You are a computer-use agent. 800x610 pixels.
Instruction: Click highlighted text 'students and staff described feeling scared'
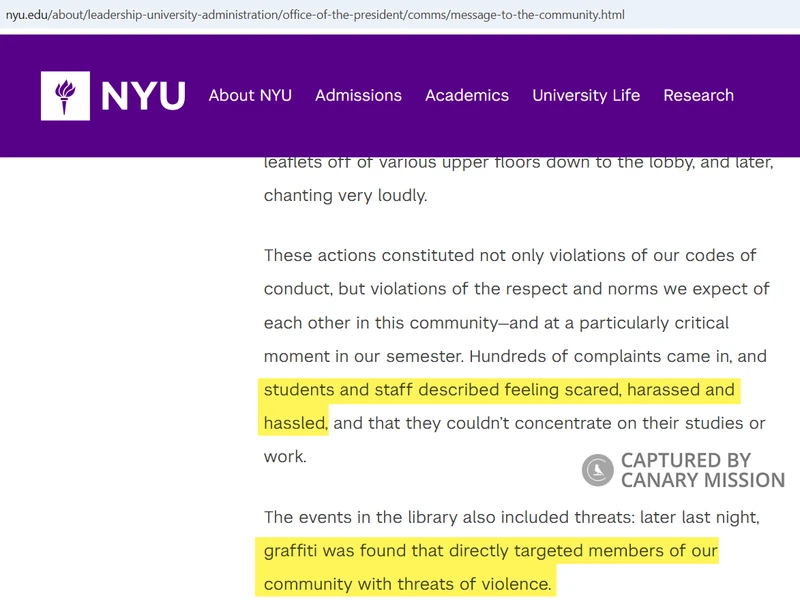coord(442,390)
